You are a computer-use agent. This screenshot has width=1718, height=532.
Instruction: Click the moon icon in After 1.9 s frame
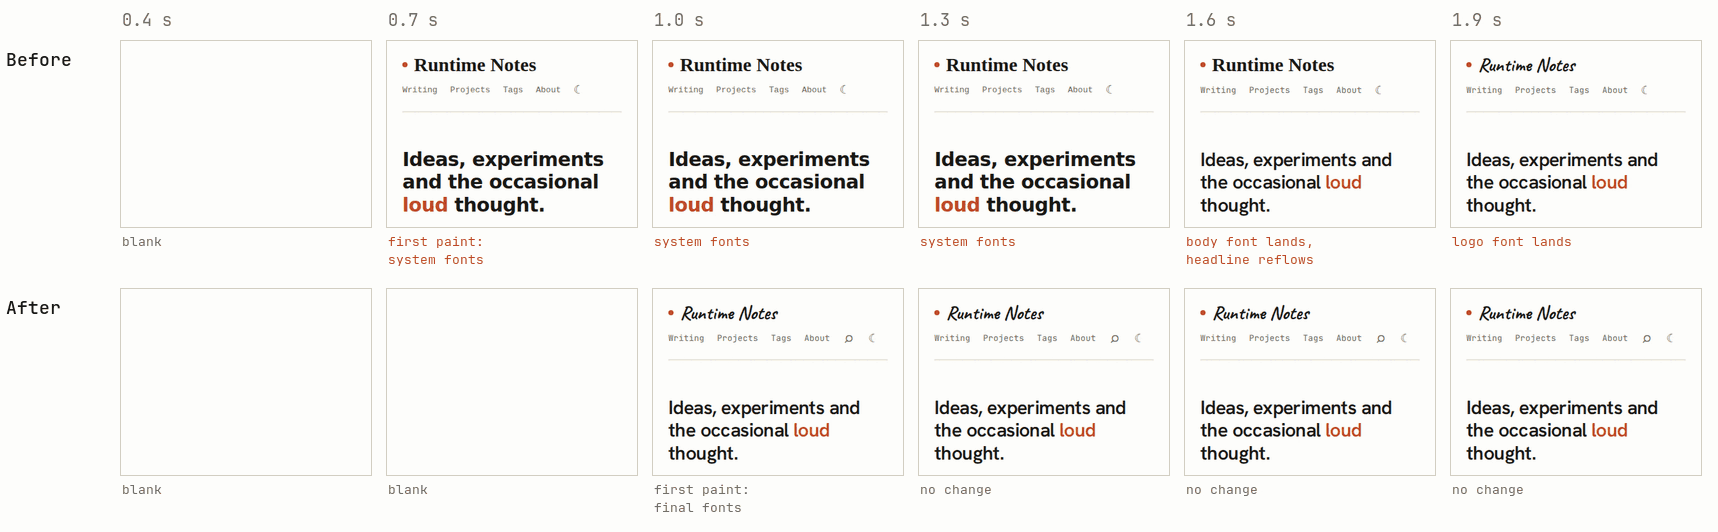pos(1670,338)
